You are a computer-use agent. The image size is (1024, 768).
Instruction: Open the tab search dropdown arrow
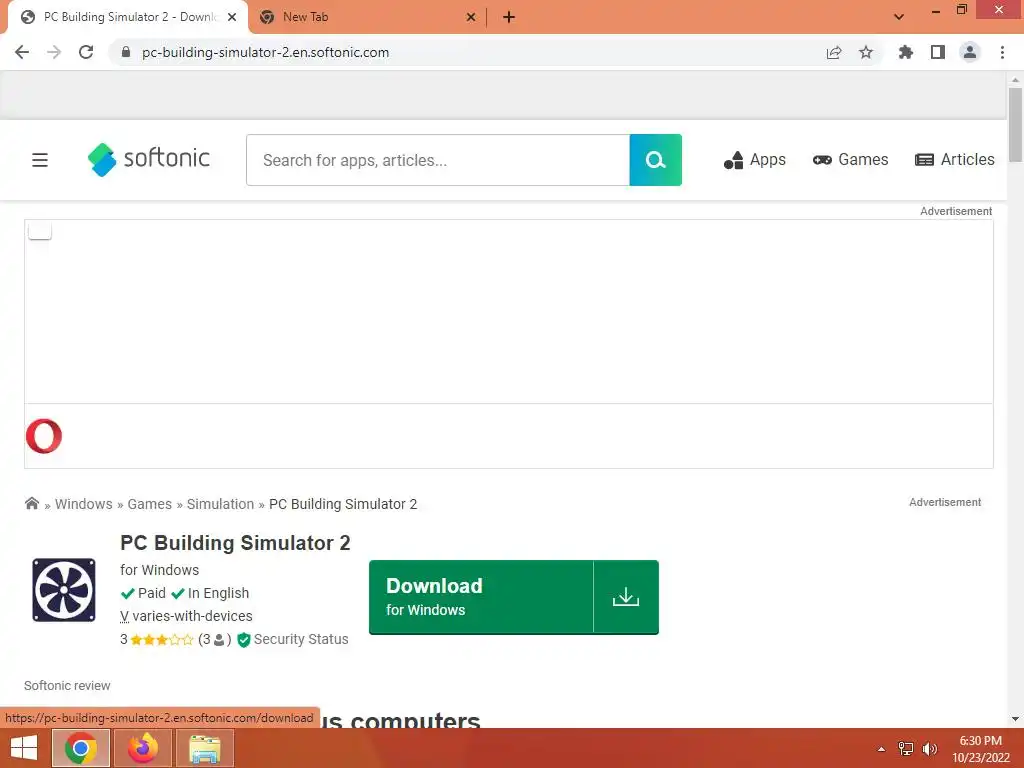point(899,17)
